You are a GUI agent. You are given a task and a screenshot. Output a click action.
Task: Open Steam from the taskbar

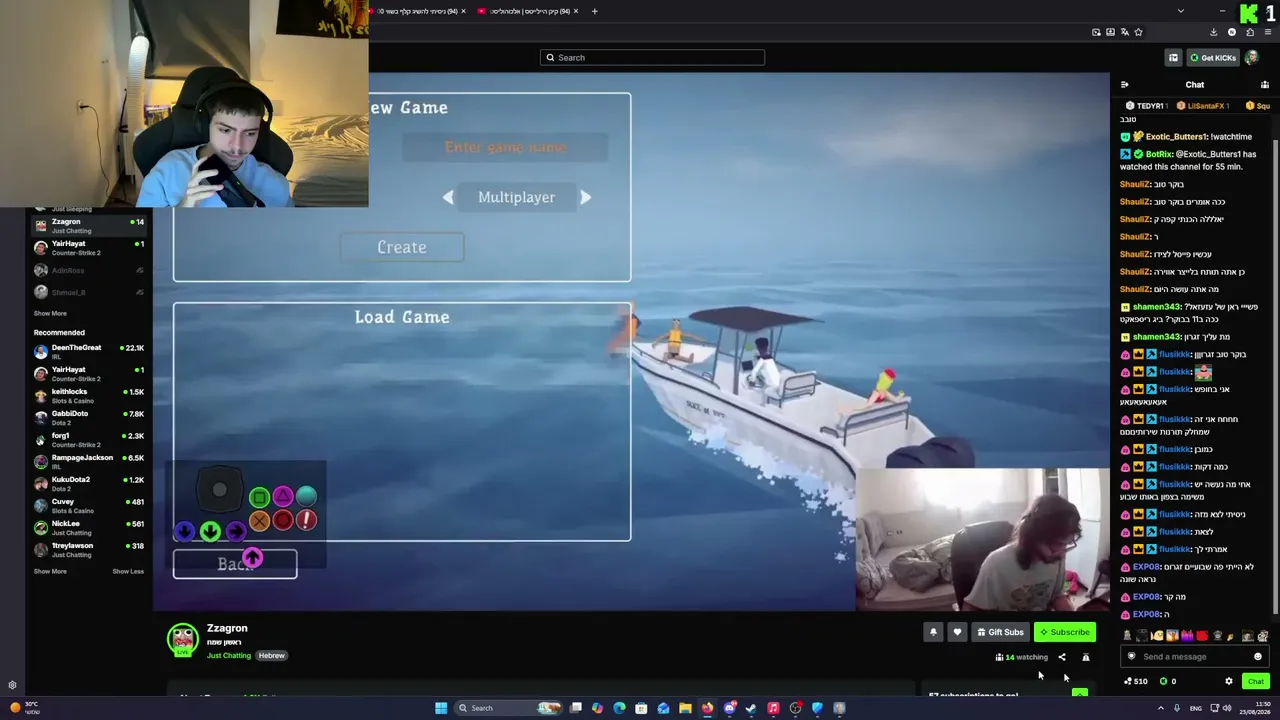751,708
